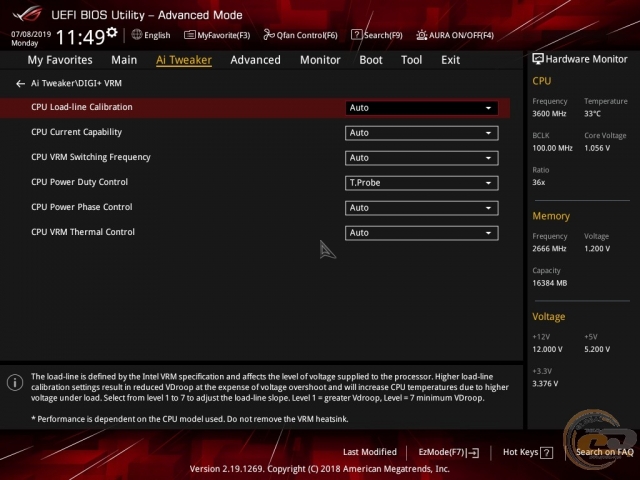640x480 pixels.
Task: Click the 33°C temperature value
Action: click(592, 114)
